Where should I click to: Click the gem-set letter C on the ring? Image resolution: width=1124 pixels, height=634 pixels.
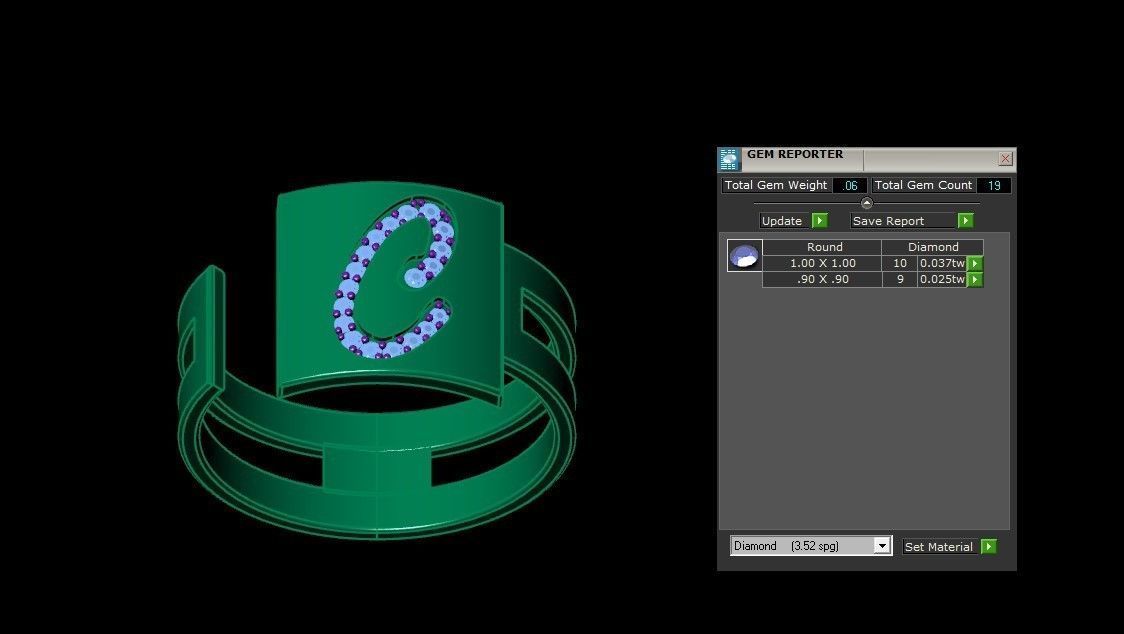pos(395,278)
